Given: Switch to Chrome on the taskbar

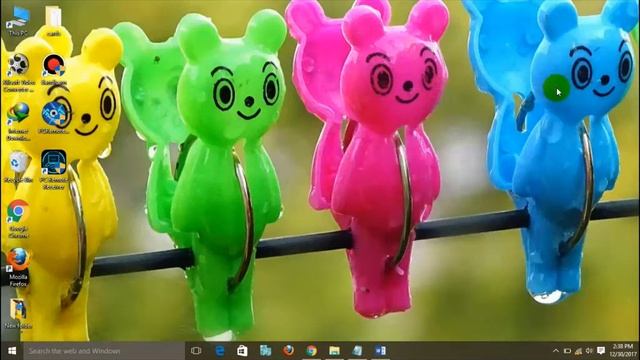Looking at the screenshot, I should pyautogui.click(x=311, y=351).
